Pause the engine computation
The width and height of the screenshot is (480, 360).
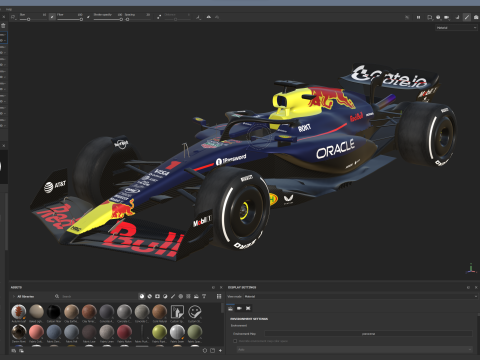418,17
